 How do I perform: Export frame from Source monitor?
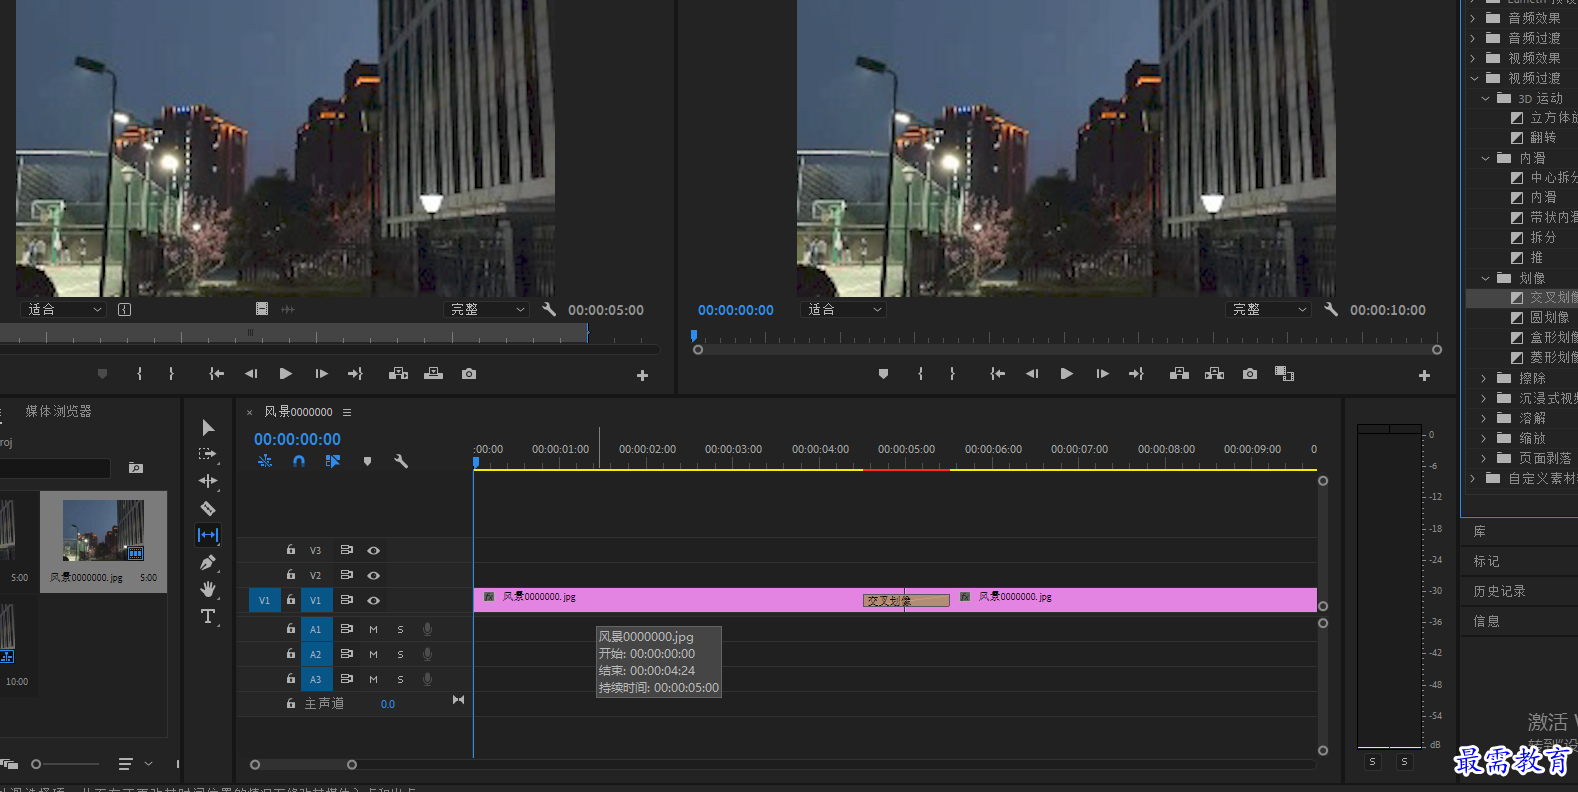(x=469, y=374)
